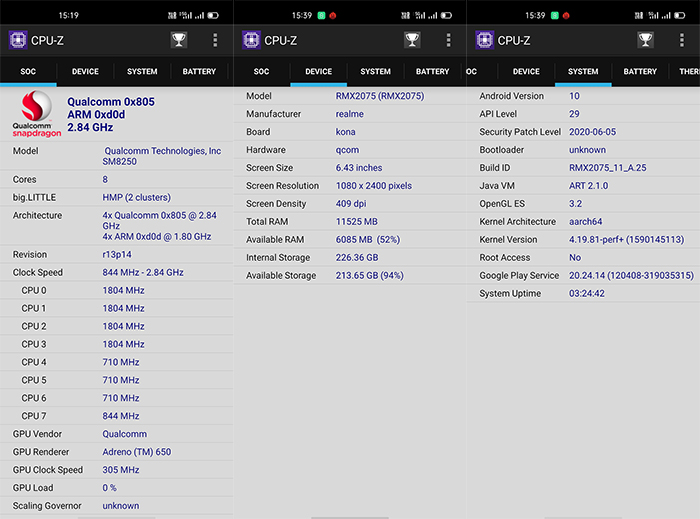Image resolution: width=700 pixels, height=519 pixels.
Task: Click '2020-06-05' security patch value
Action: point(592,132)
